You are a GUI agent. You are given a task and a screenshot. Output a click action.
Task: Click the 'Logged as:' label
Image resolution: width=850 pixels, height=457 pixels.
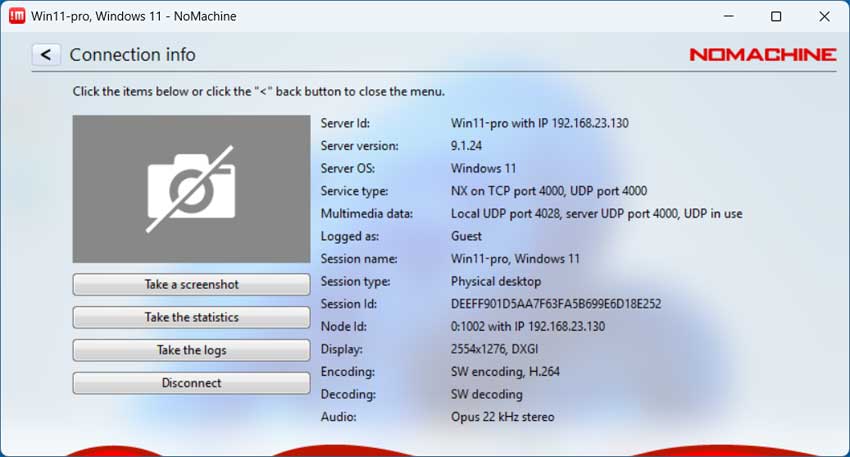(350, 236)
